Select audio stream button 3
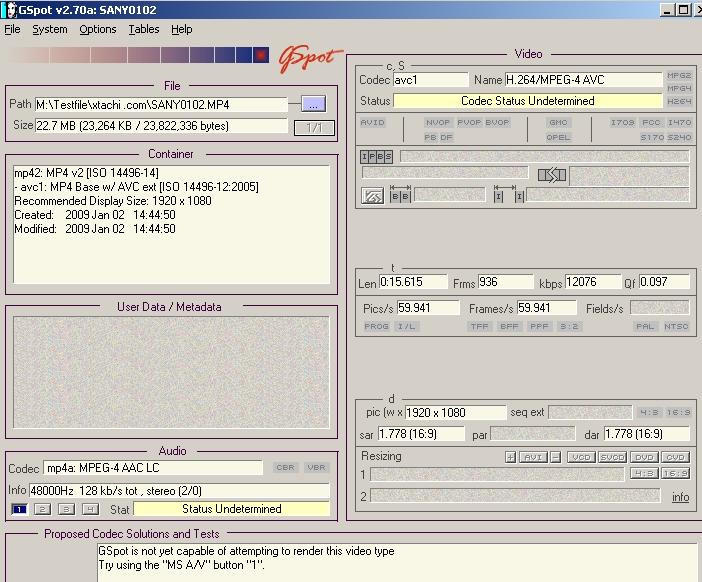This screenshot has height=582, width=702. click(66, 509)
